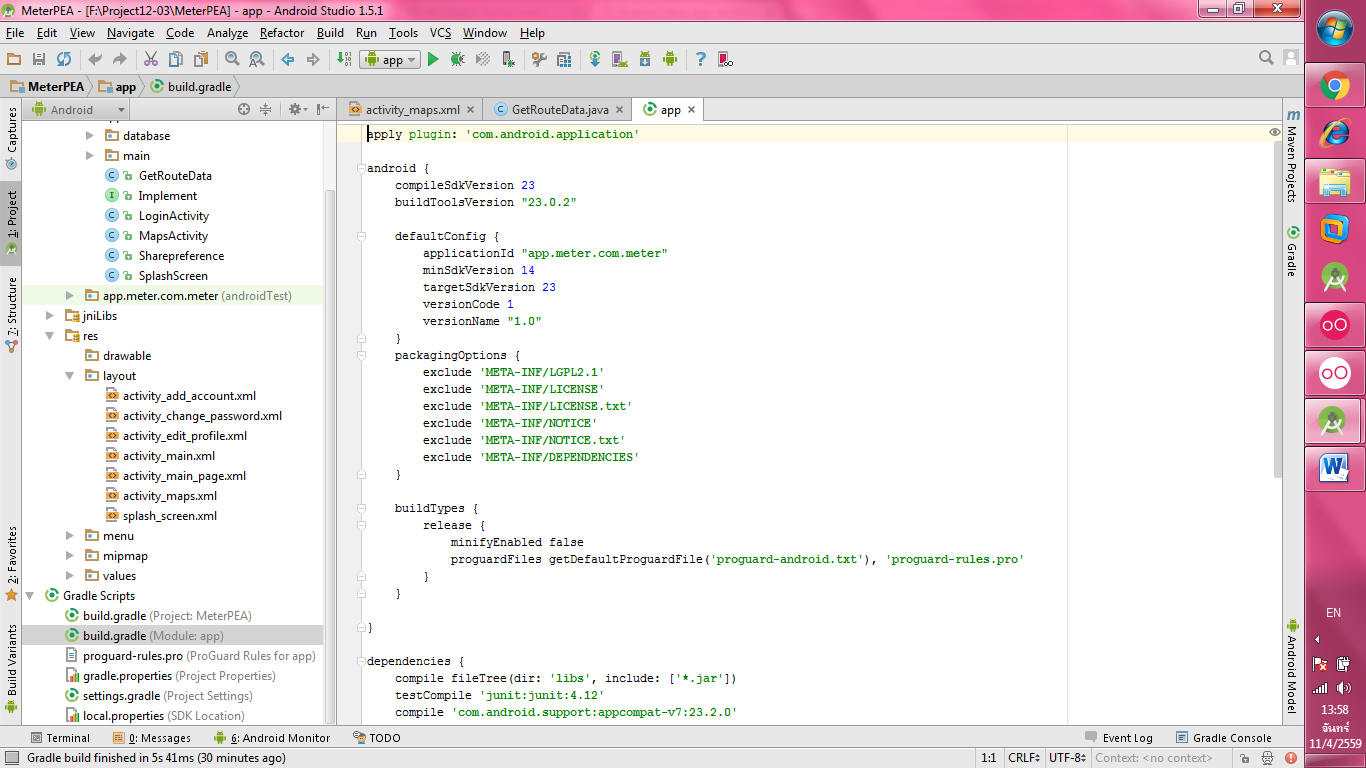The image size is (1366, 768).
Task: Click the Find magnifier icon
Action: (232, 60)
